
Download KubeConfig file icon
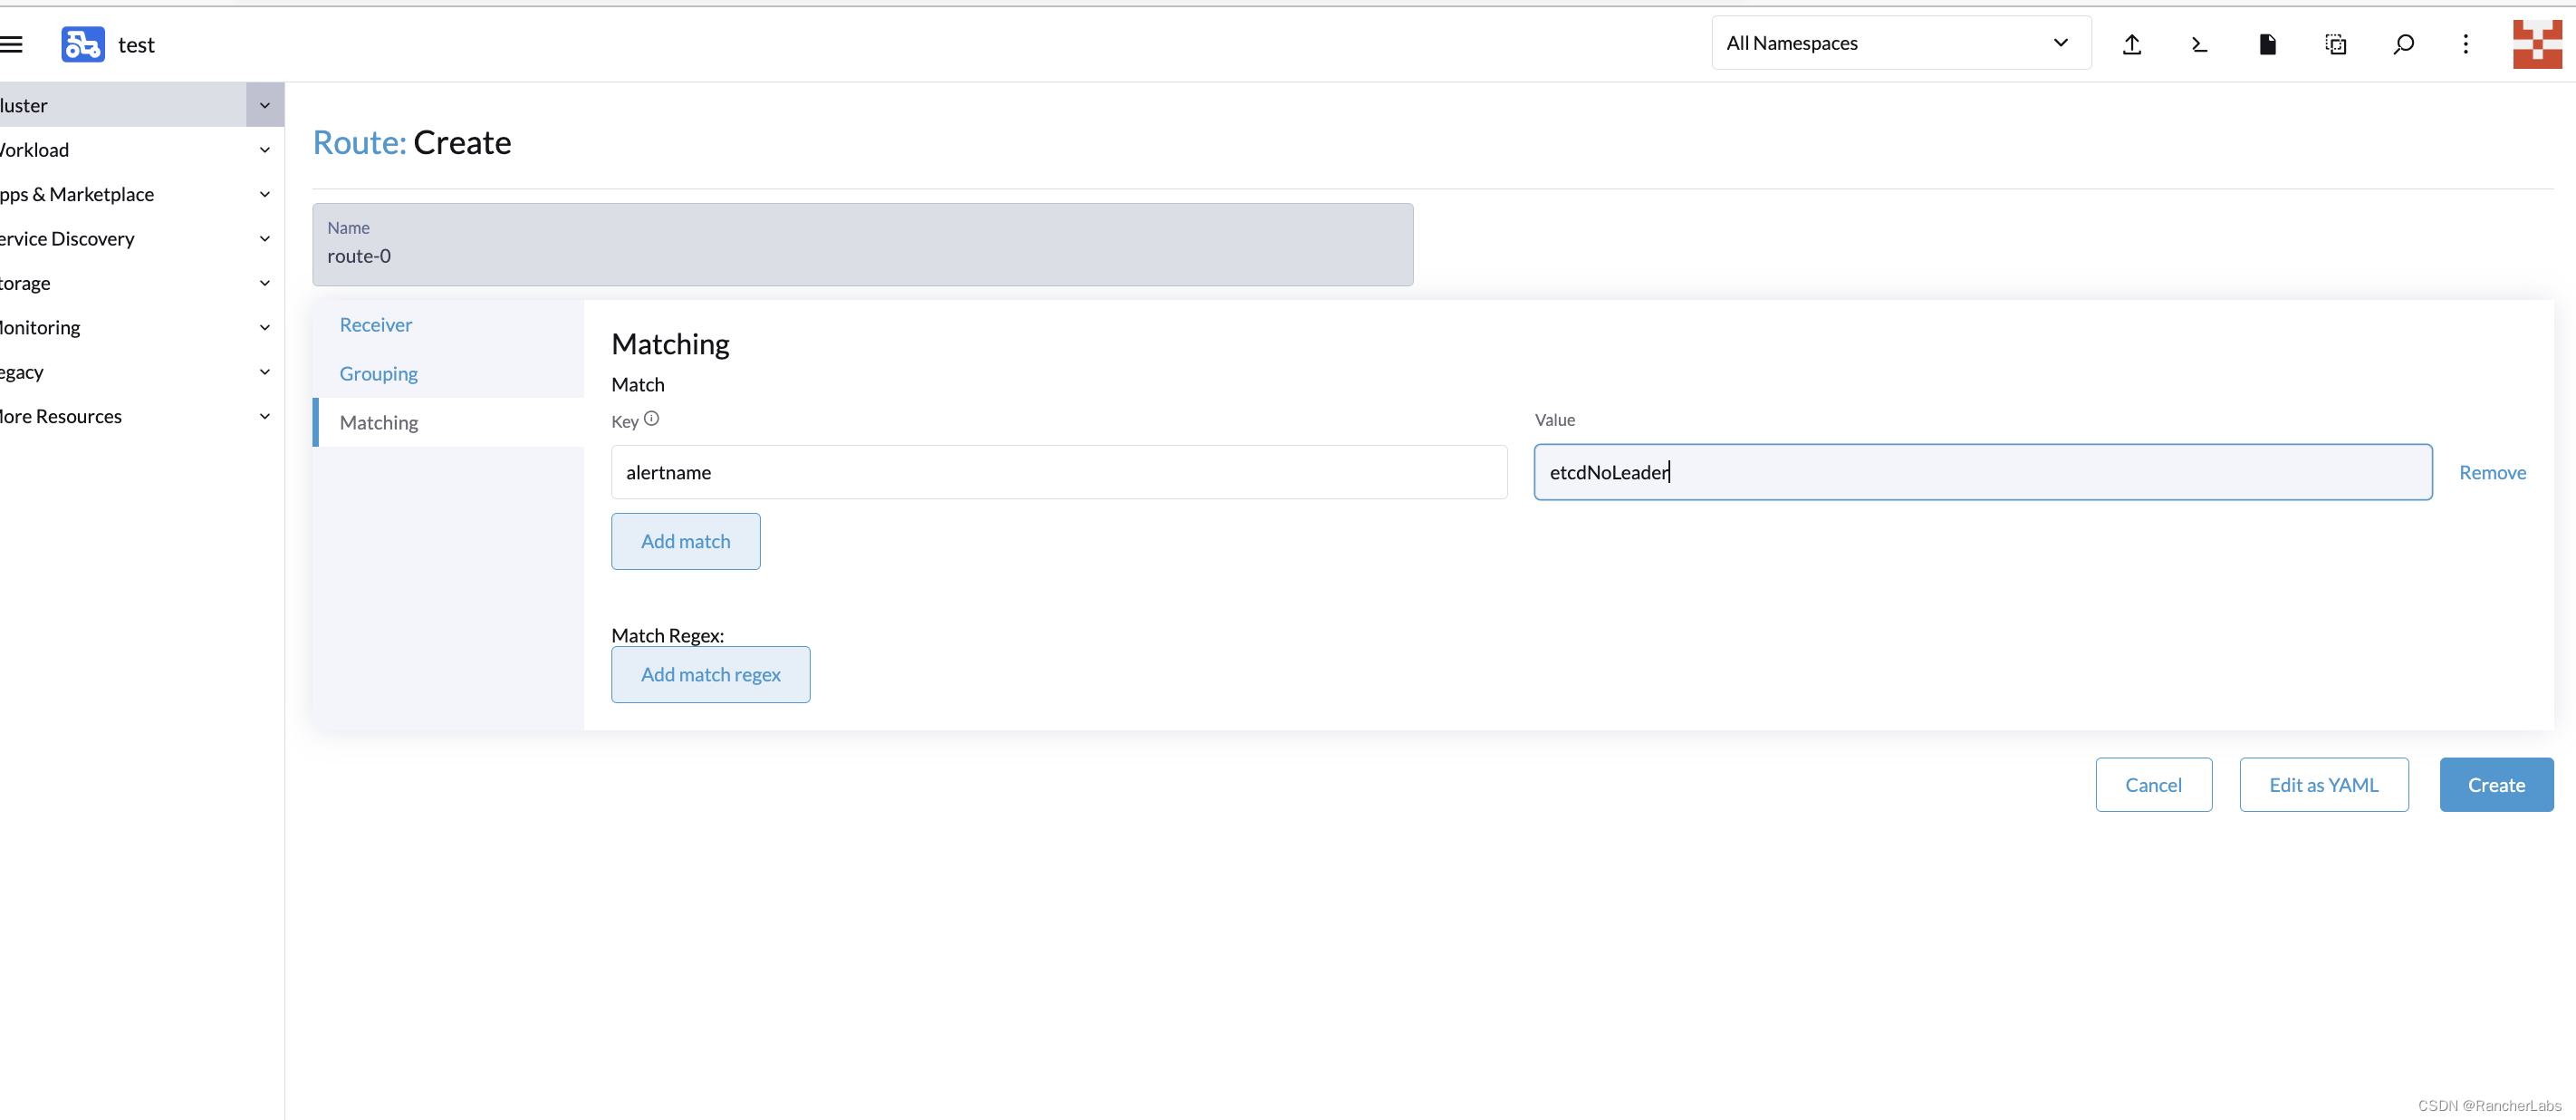2267,44
